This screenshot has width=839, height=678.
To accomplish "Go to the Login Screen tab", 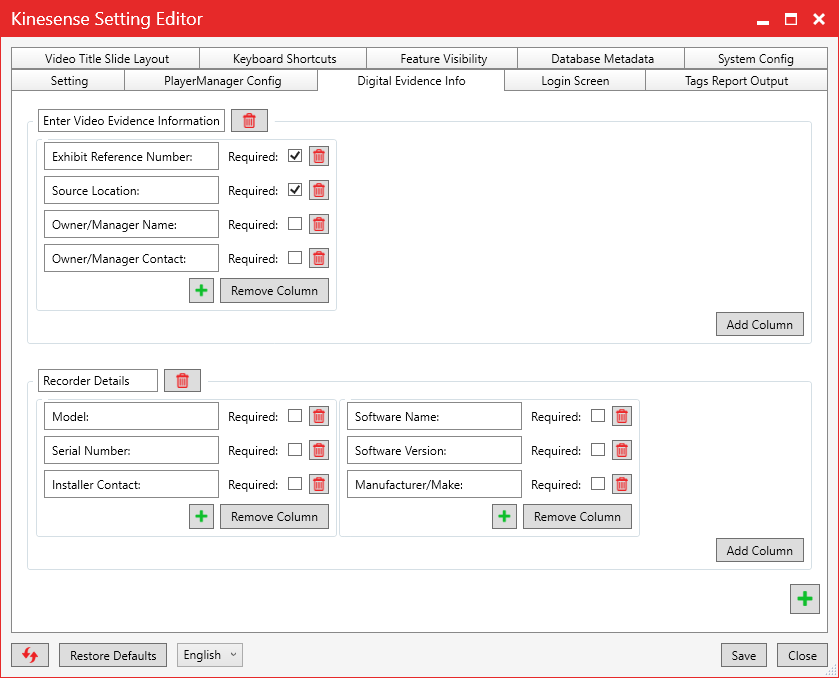I will pos(575,81).
